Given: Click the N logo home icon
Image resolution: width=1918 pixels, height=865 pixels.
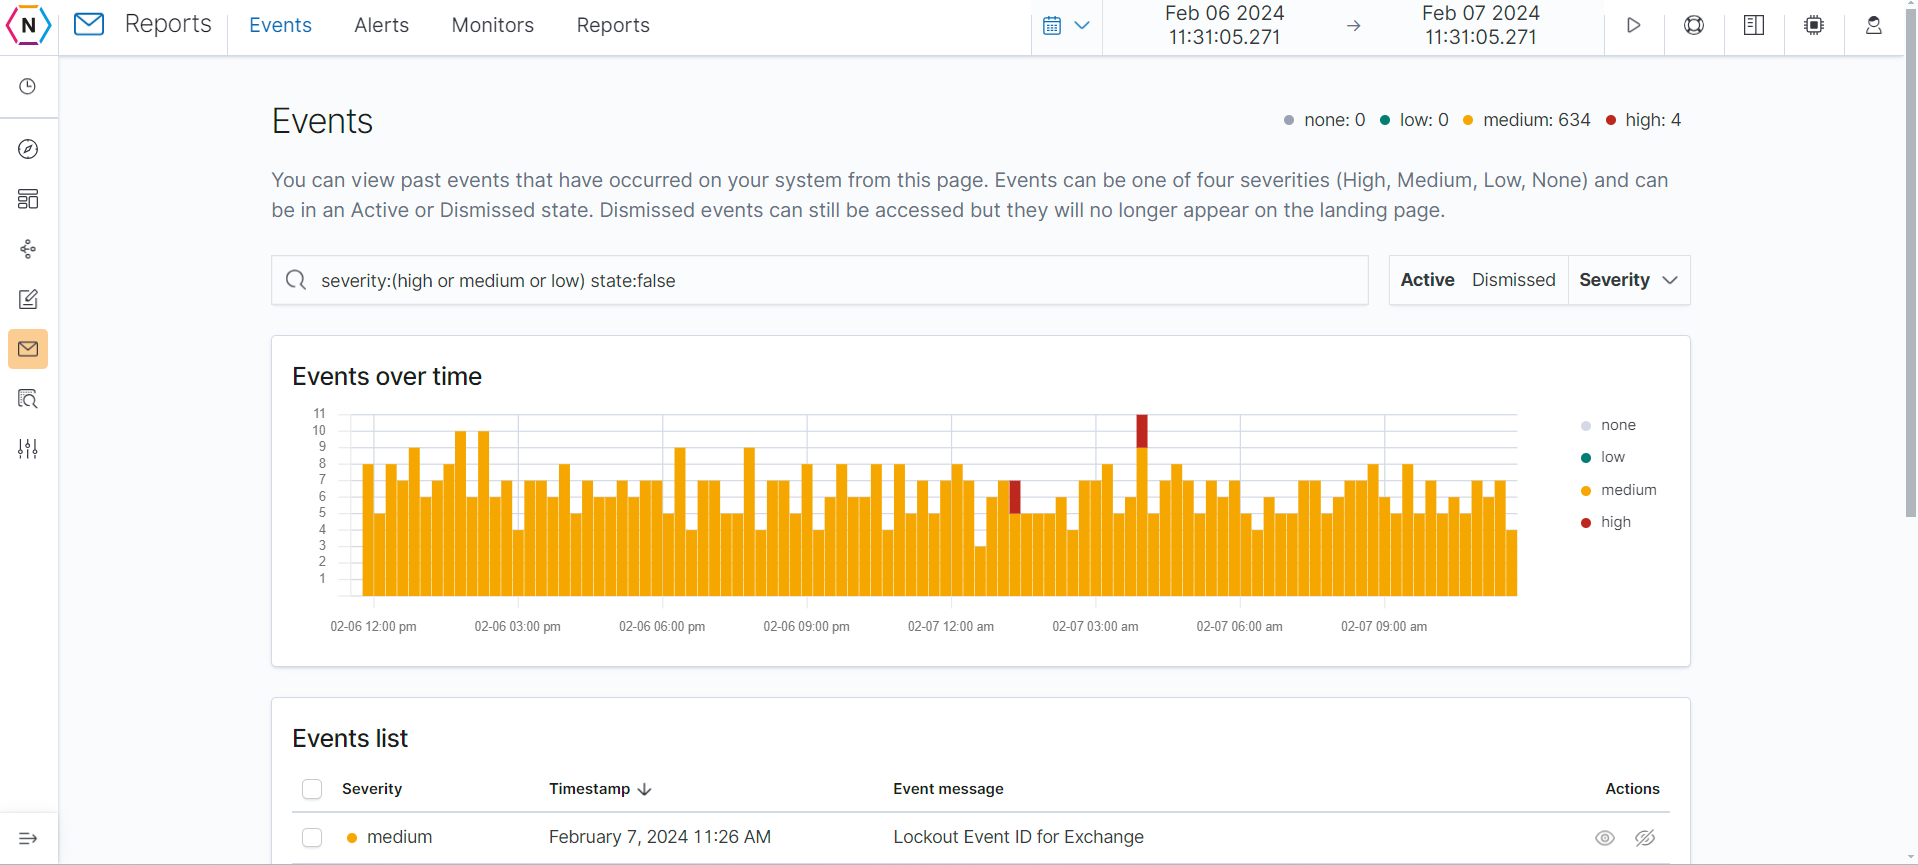Looking at the screenshot, I should pos(28,25).
